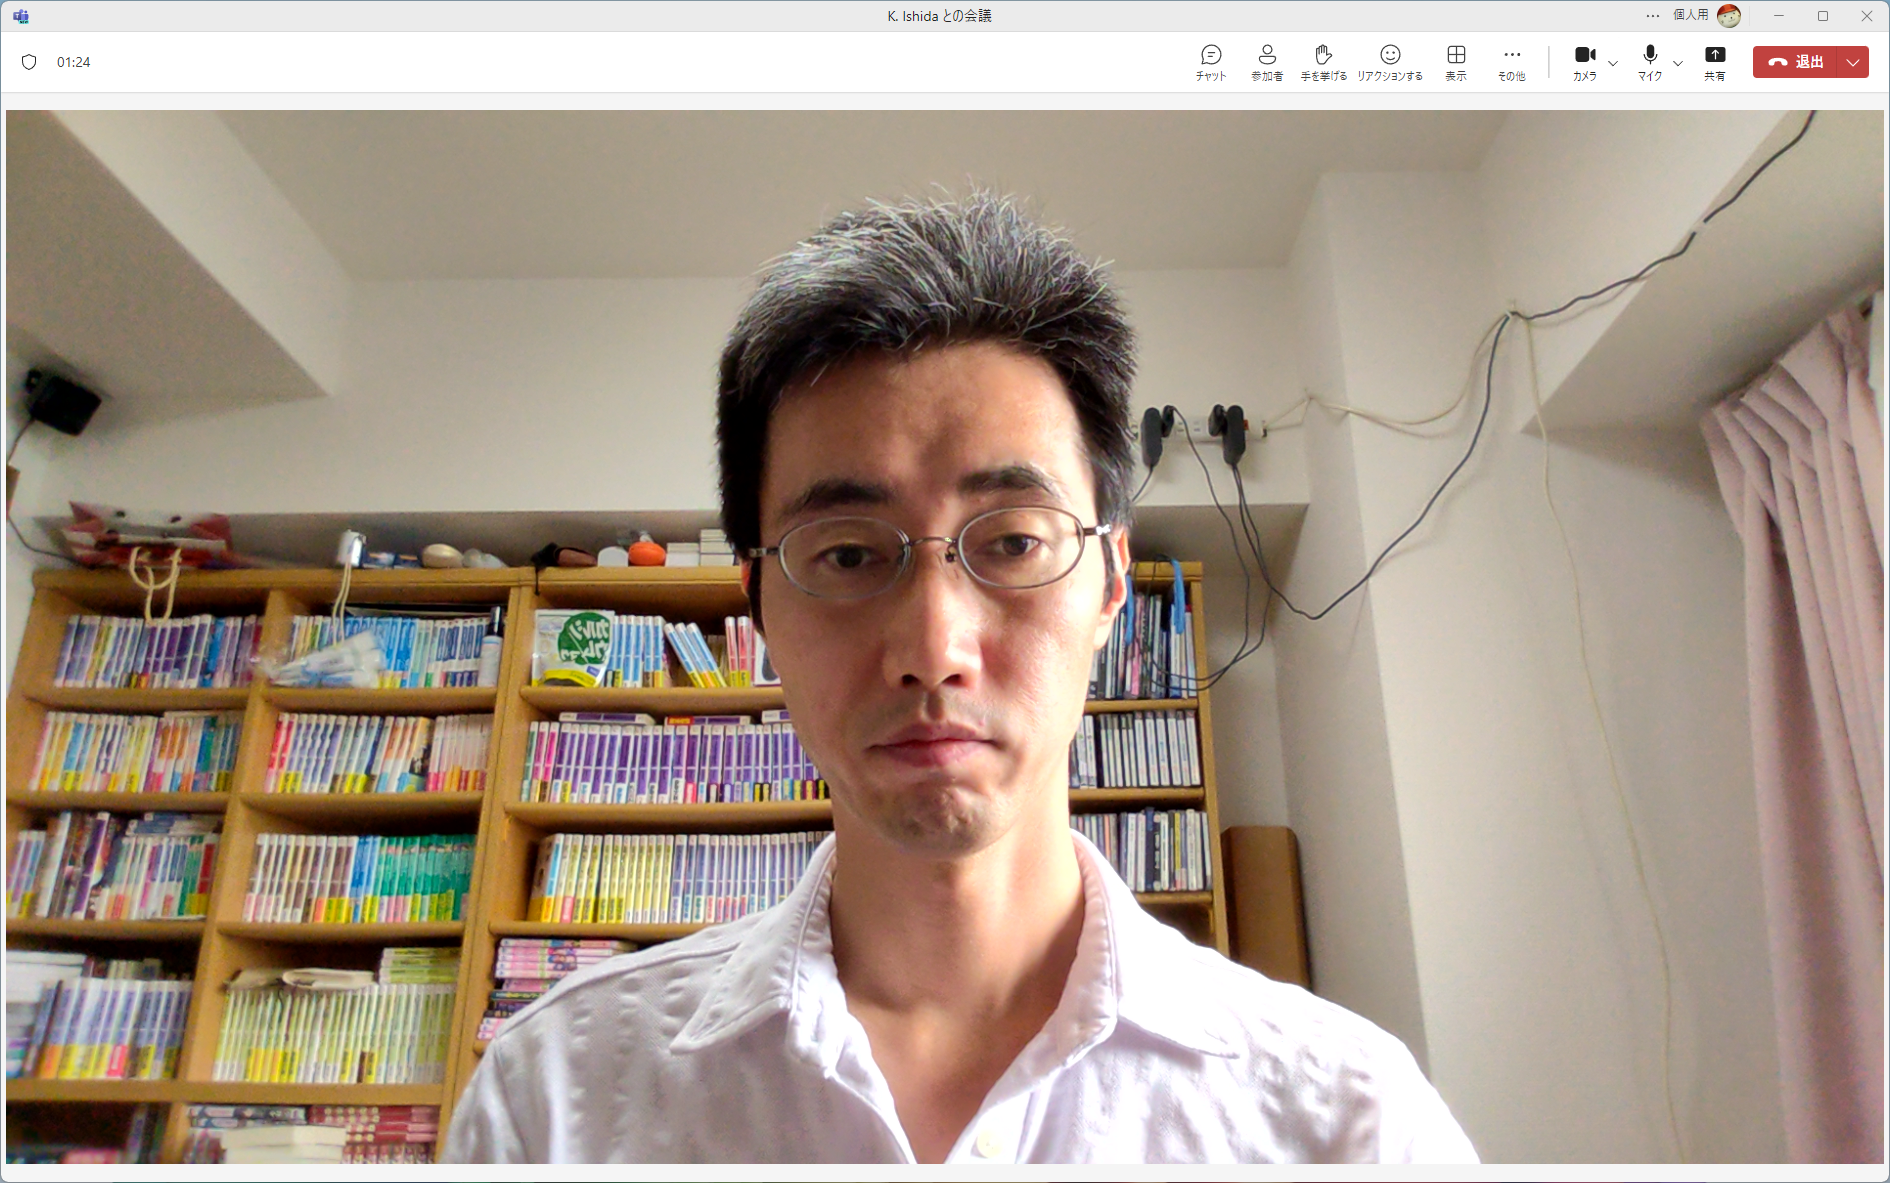Click the meeting security shield icon
This screenshot has width=1890, height=1183.
pyautogui.click(x=29, y=61)
